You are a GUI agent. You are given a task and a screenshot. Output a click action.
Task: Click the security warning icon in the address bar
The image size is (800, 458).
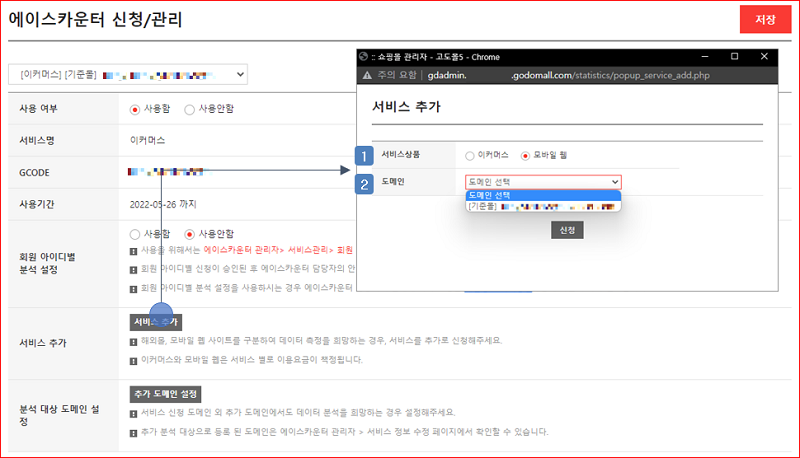(367, 75)
